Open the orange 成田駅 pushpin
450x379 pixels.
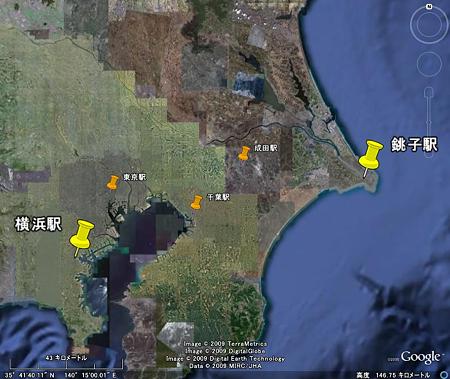(x=244, y=153)
